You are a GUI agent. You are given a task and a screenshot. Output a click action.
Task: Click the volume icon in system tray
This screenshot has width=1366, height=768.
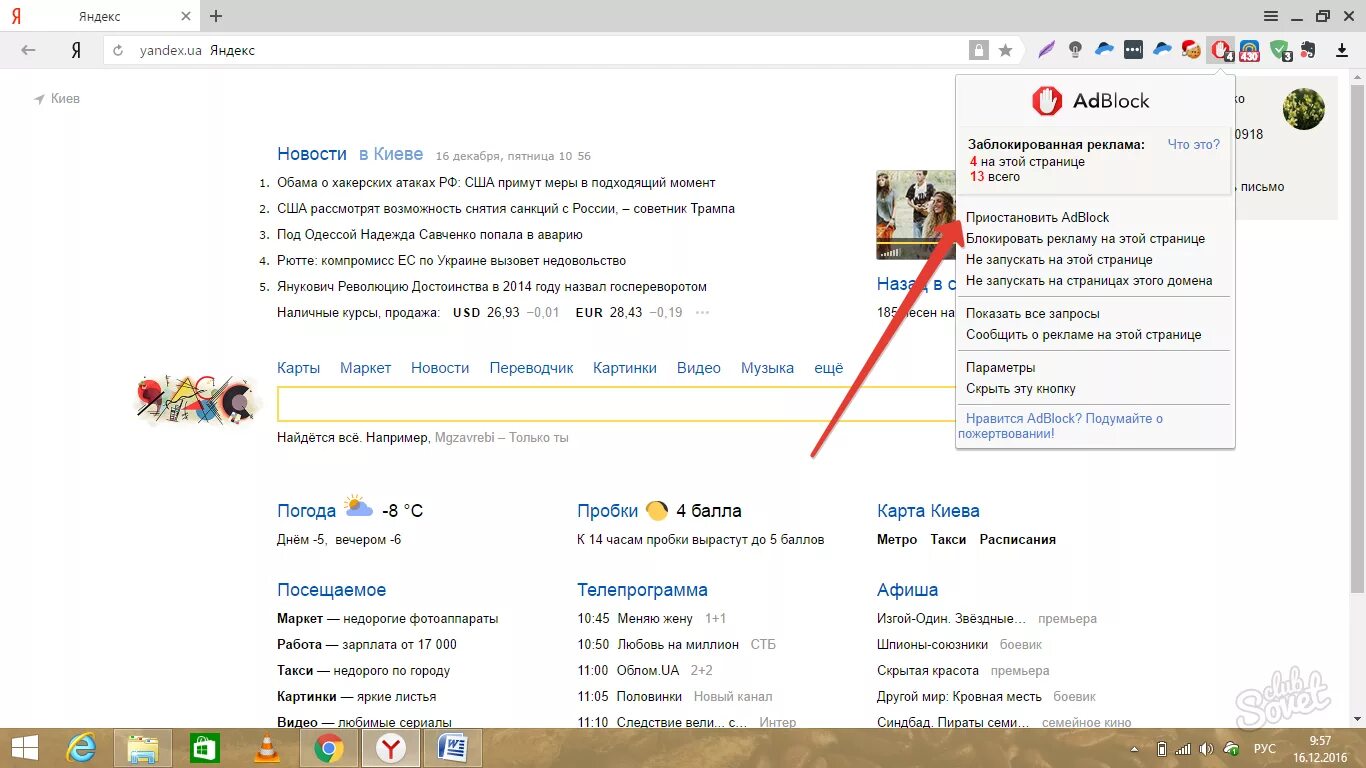tap(1206, 749)
